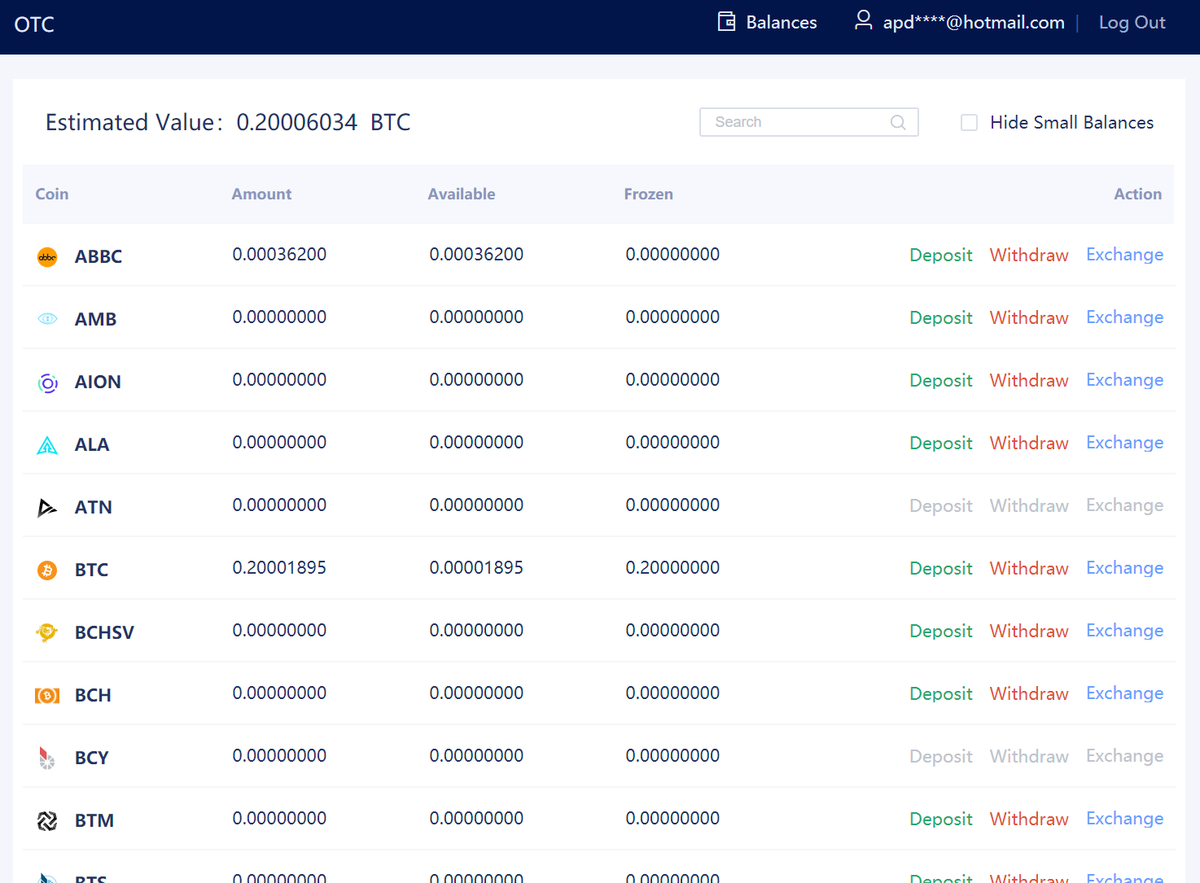Viewport: 1200px width, 883px height.
Task: Exchange ABBC coins
Action: [1125, 254]
